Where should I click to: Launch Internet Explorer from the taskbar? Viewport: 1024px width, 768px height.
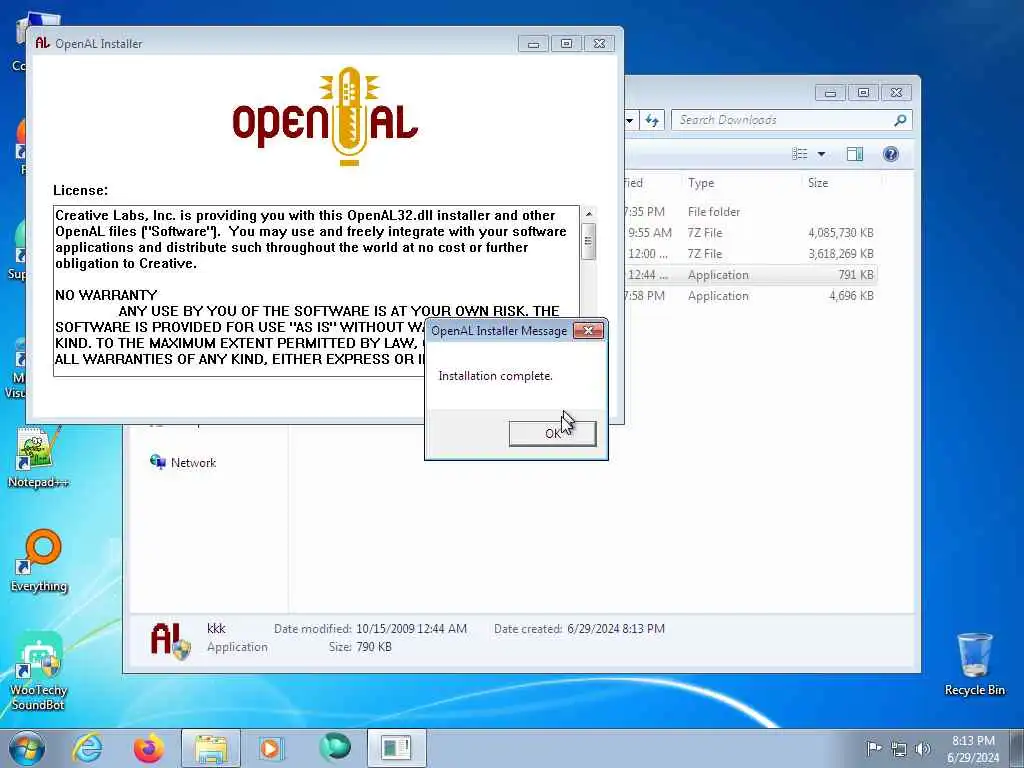pyautogui.click(x=88, y=748)
